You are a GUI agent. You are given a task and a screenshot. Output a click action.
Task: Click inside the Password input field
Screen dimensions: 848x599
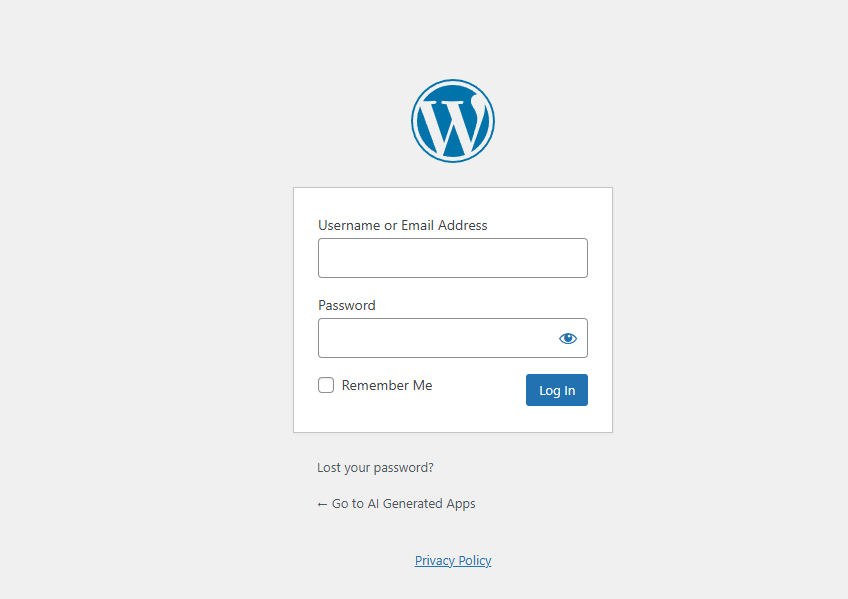pyautogui.click(x=436, y=338)
